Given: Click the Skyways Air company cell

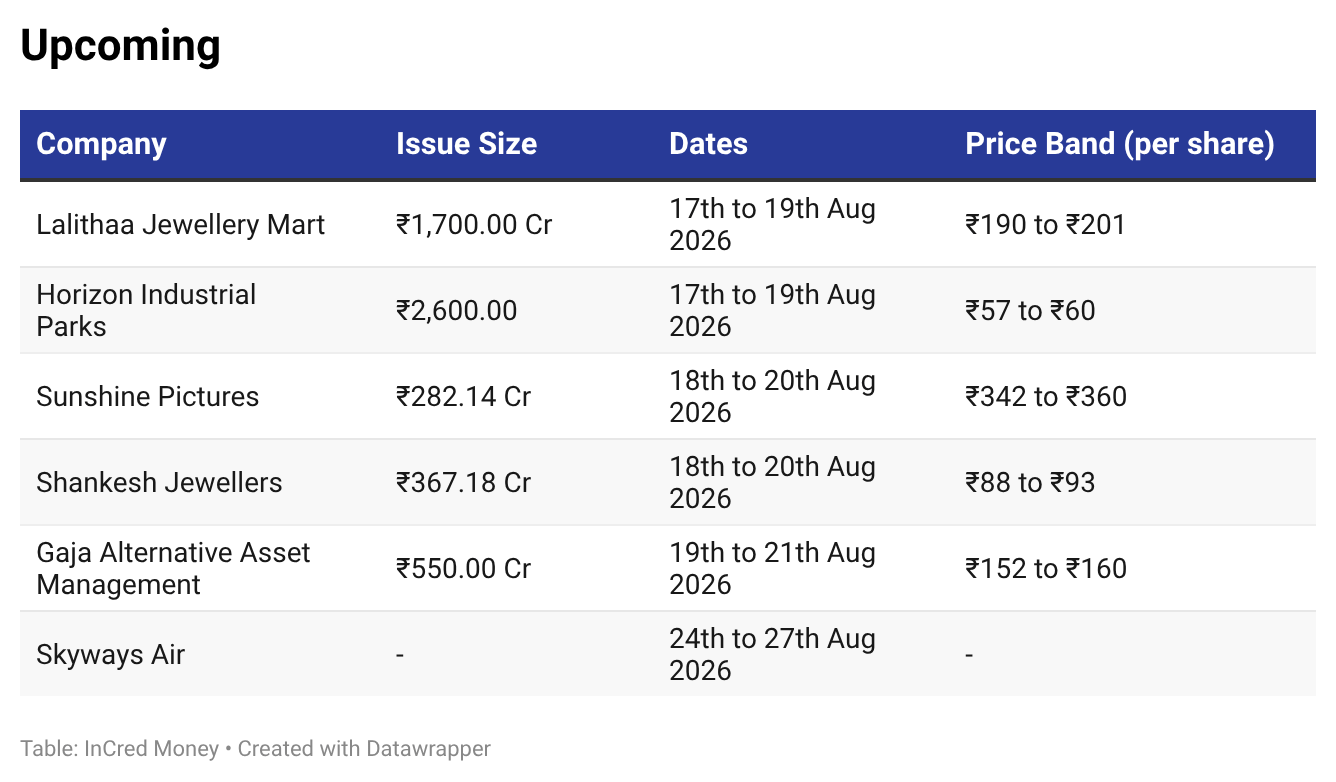Looking at the screenshot, I should point(111,654).
